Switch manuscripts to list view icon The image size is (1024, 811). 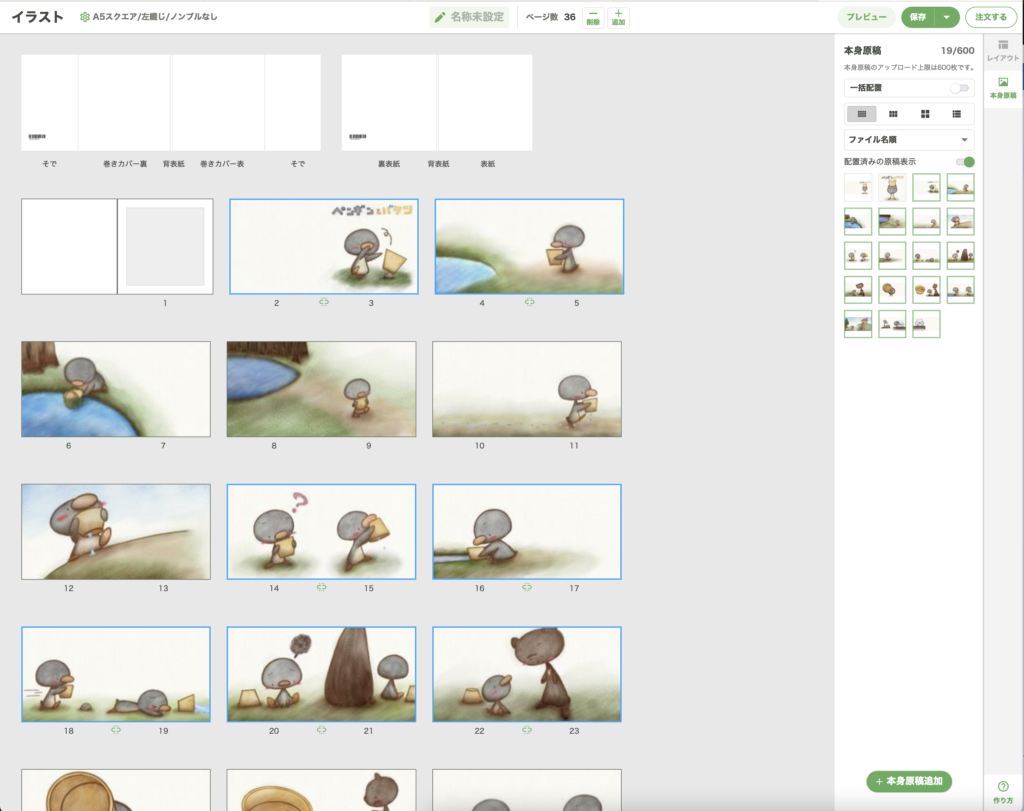957,114
